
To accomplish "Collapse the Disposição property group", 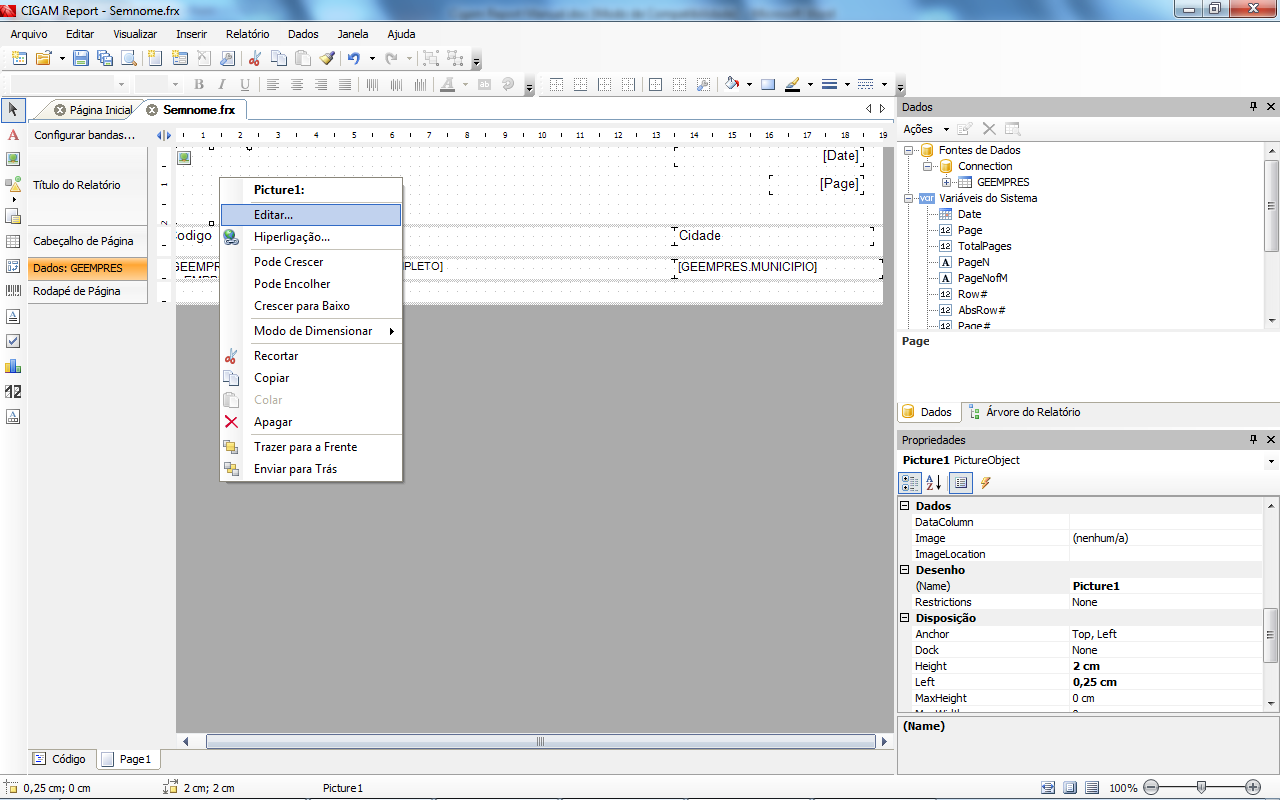I will 906,618.
